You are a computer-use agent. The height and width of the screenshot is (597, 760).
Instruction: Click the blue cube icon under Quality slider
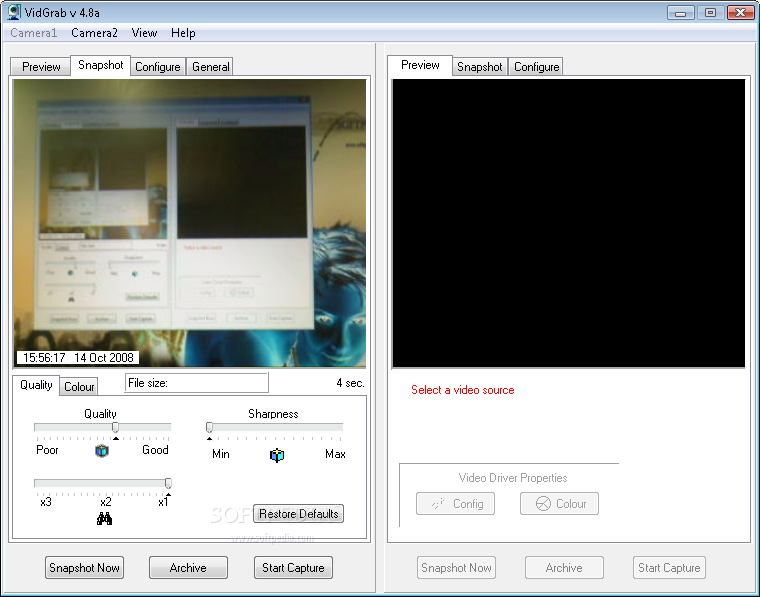102,451
